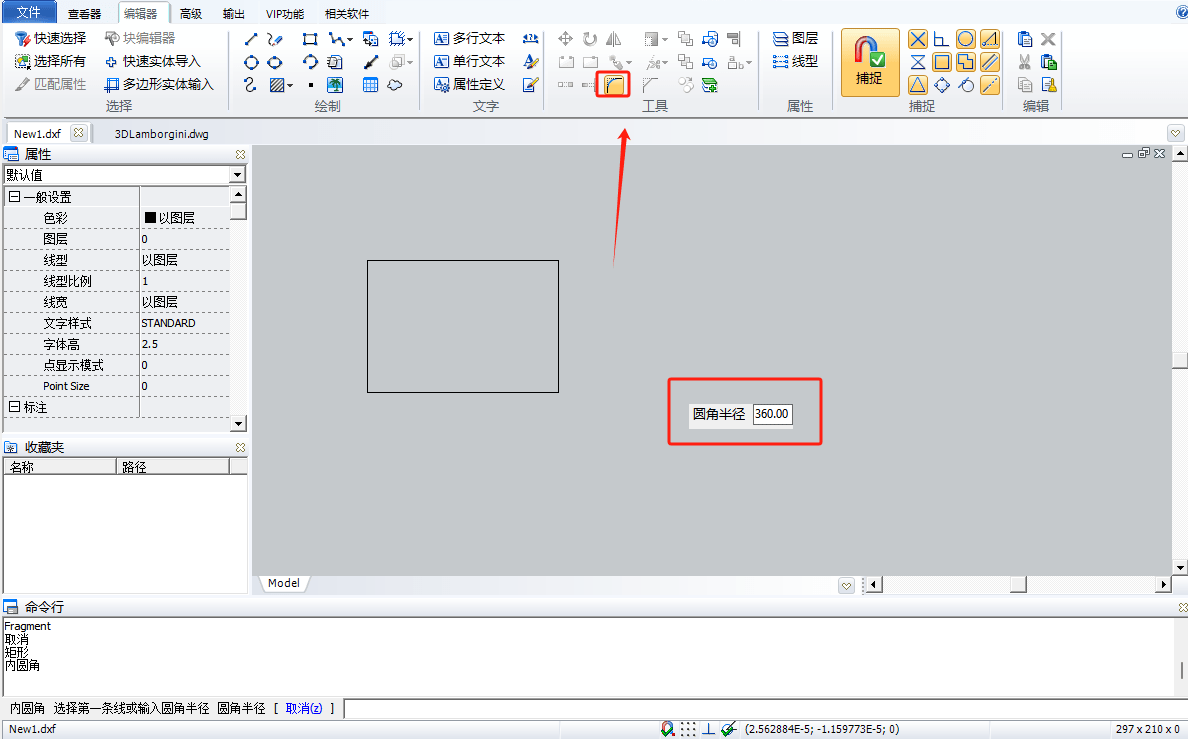The image size is (1188, 739).
Task: Click the black 色彩 color swatch
Action: (150, 218)
